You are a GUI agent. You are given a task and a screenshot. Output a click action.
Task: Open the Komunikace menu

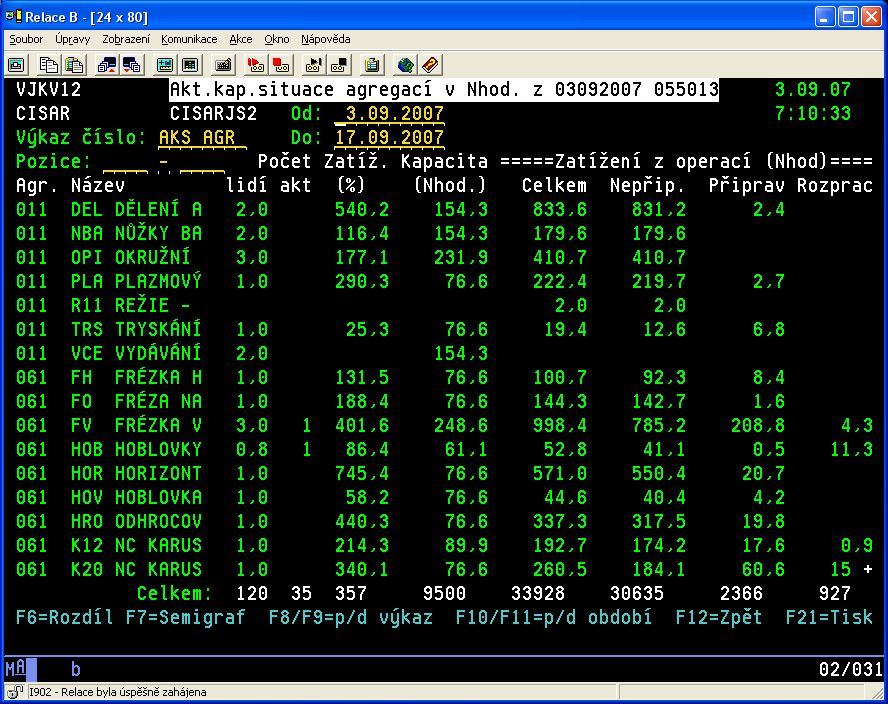pos(189,39)
